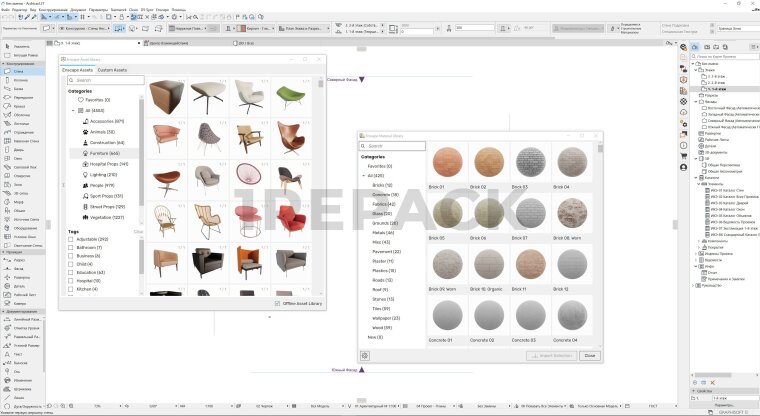Collapse the All category in Asset Library
Image resolution: width=760 pixels, height=416 pixels.
(73, 110)
